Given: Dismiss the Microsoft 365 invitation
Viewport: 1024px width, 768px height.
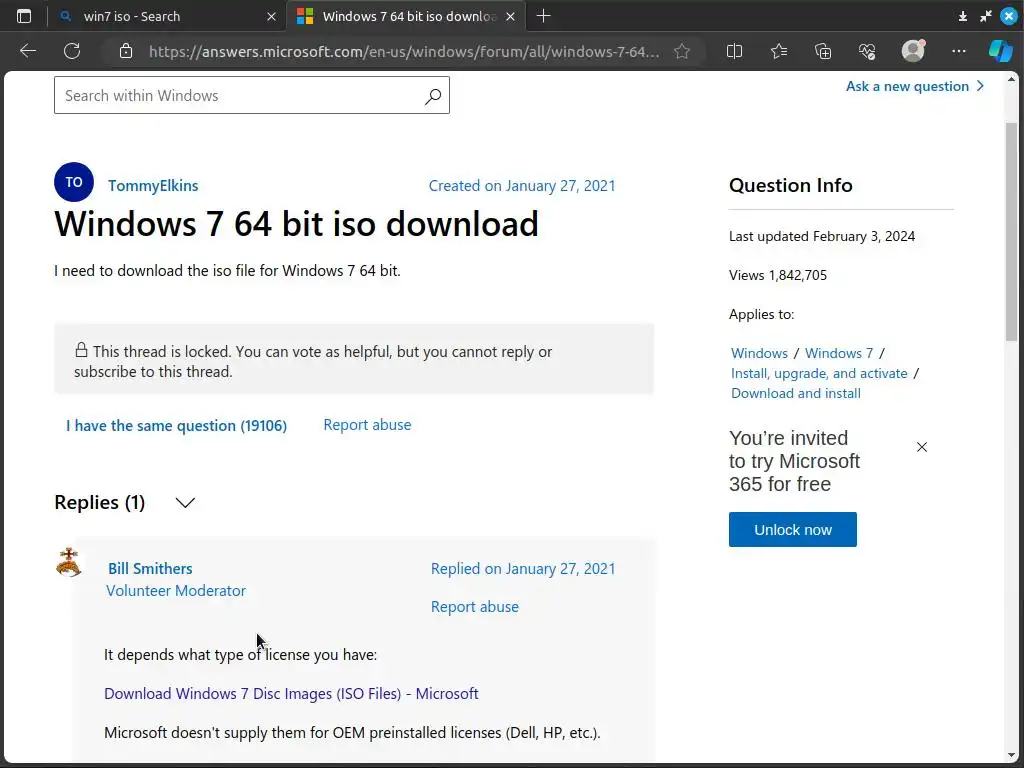Looking at the screenshot, I should coord(921,447).
